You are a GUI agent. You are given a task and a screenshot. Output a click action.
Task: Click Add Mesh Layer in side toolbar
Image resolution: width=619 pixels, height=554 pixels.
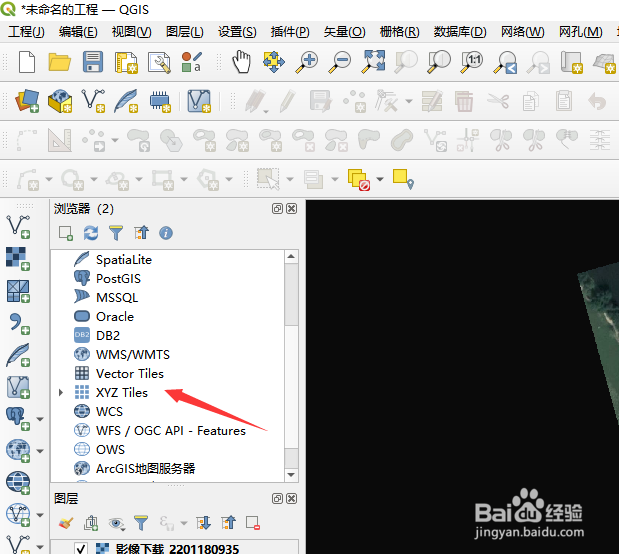tap(18, 291)
